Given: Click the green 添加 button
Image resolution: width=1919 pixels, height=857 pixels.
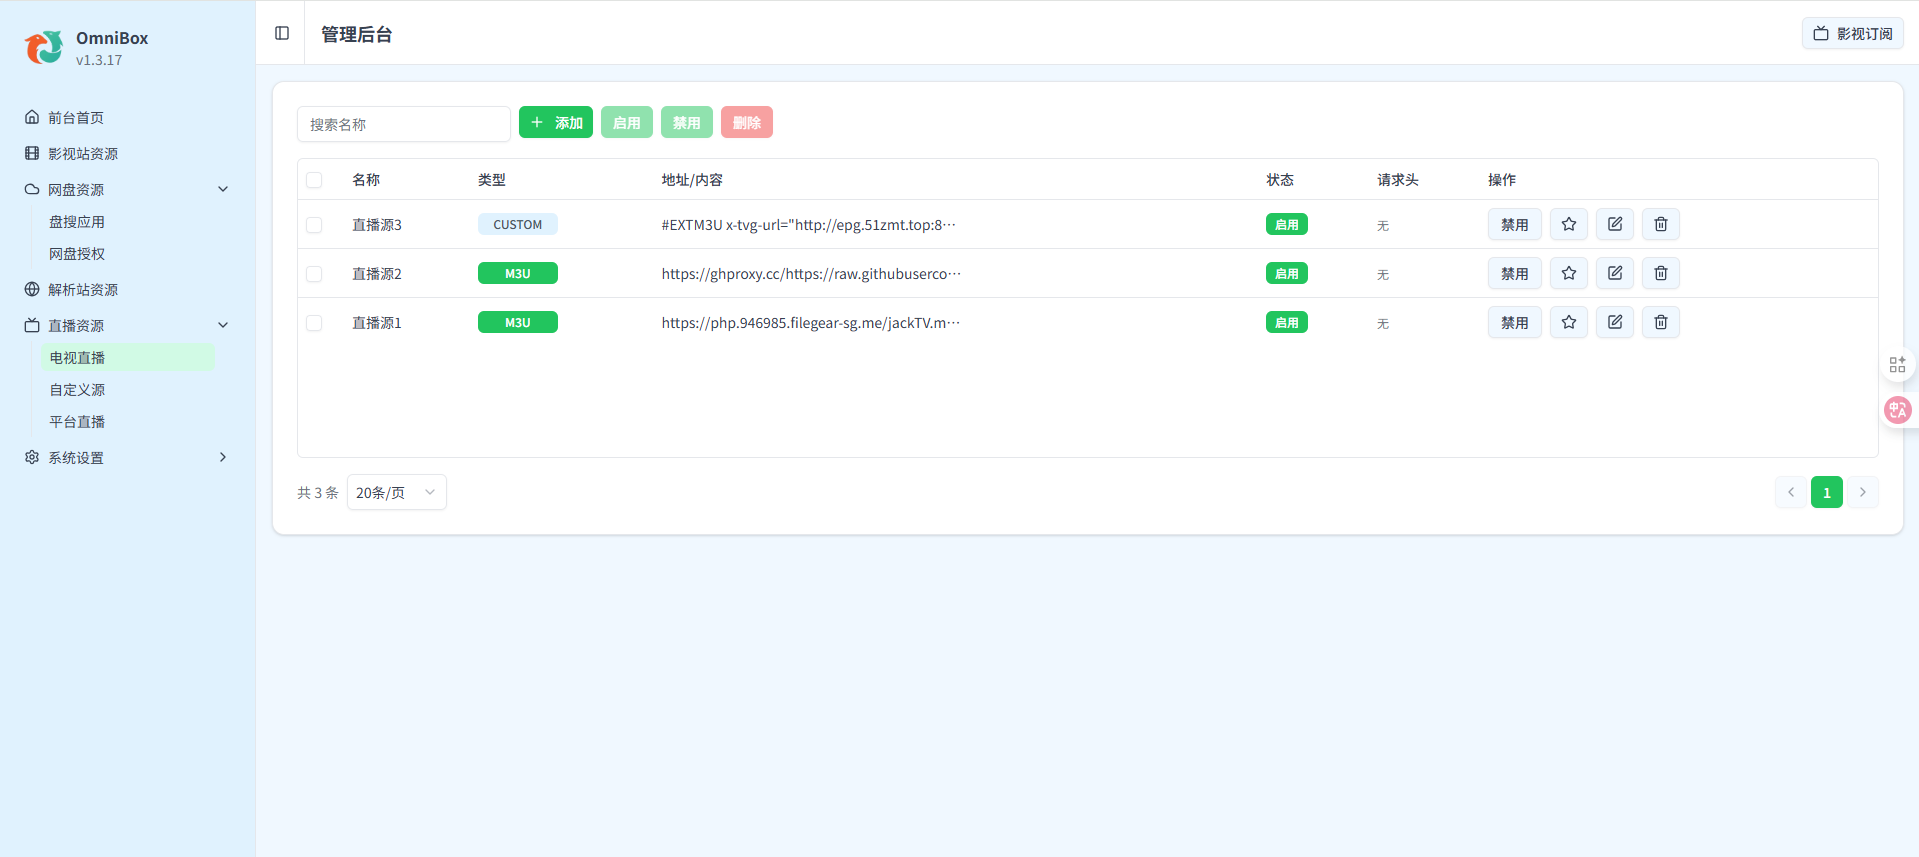Looking at the screenshot, I should [x=556, y=122].
